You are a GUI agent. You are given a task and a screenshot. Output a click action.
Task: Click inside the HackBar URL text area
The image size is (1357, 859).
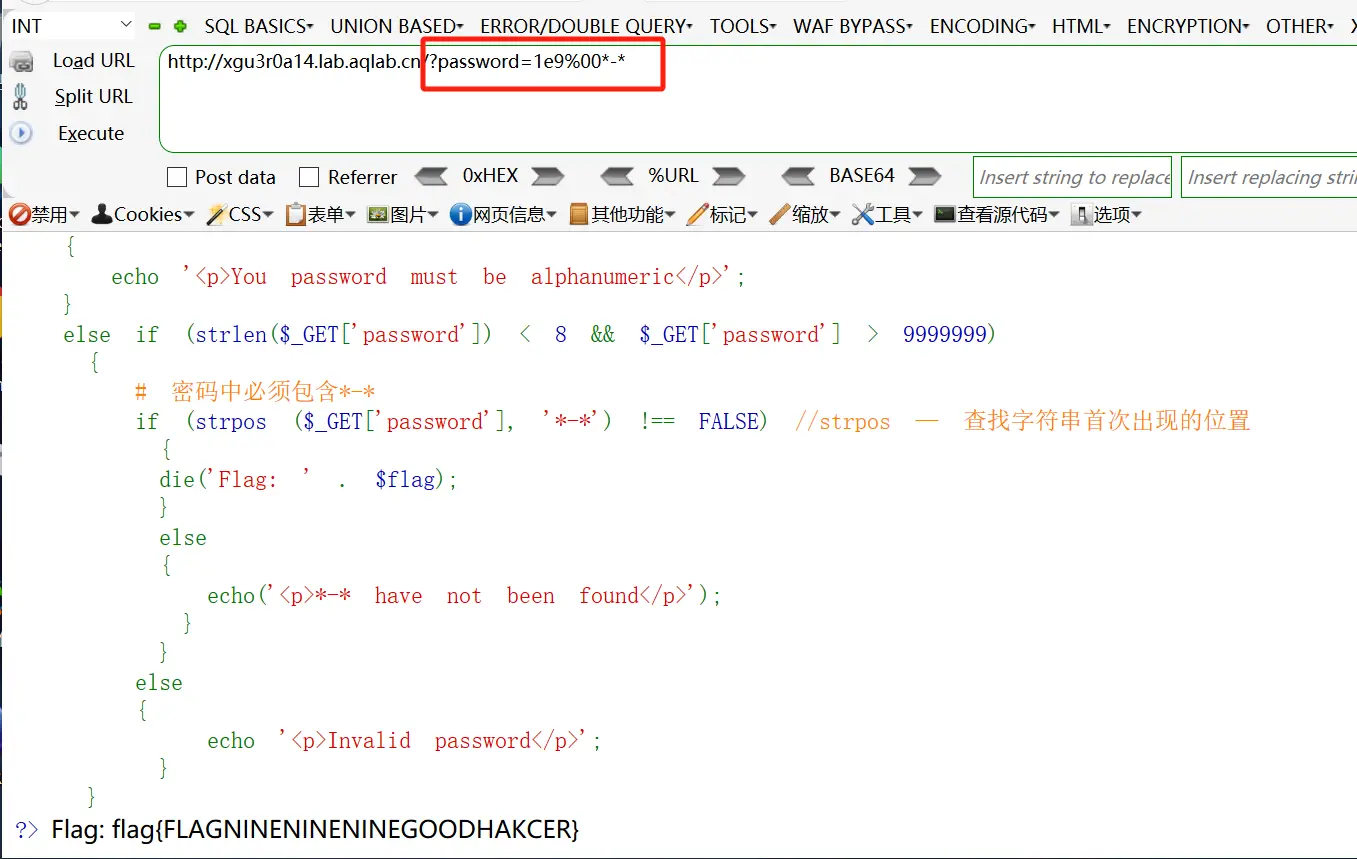[750, 110]
